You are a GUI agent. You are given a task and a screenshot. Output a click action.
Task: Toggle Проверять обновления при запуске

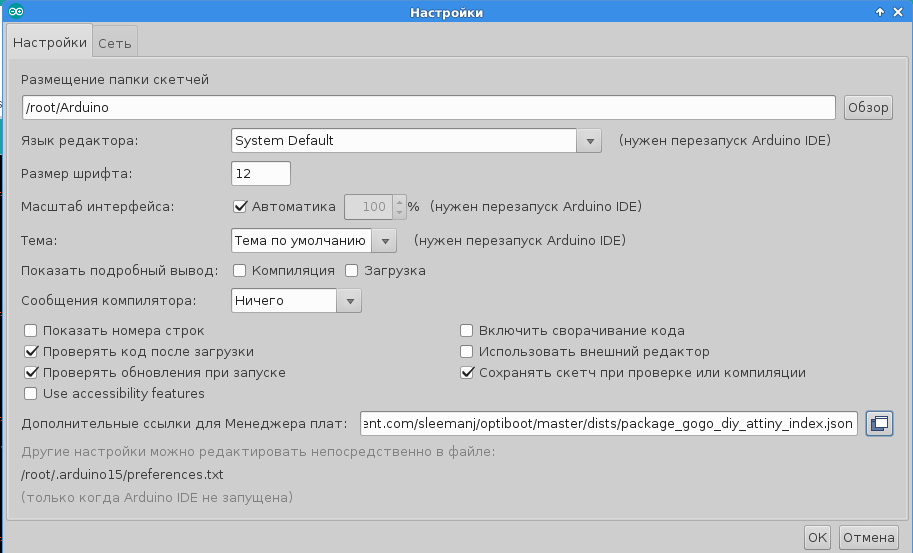click(x=31, y=373)
